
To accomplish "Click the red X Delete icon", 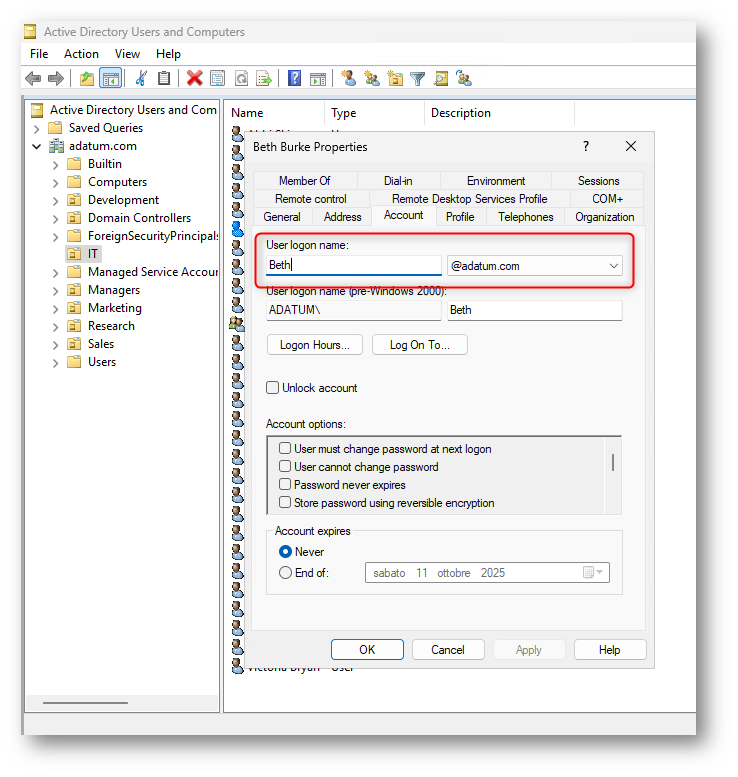I will [x=194, y=78].
